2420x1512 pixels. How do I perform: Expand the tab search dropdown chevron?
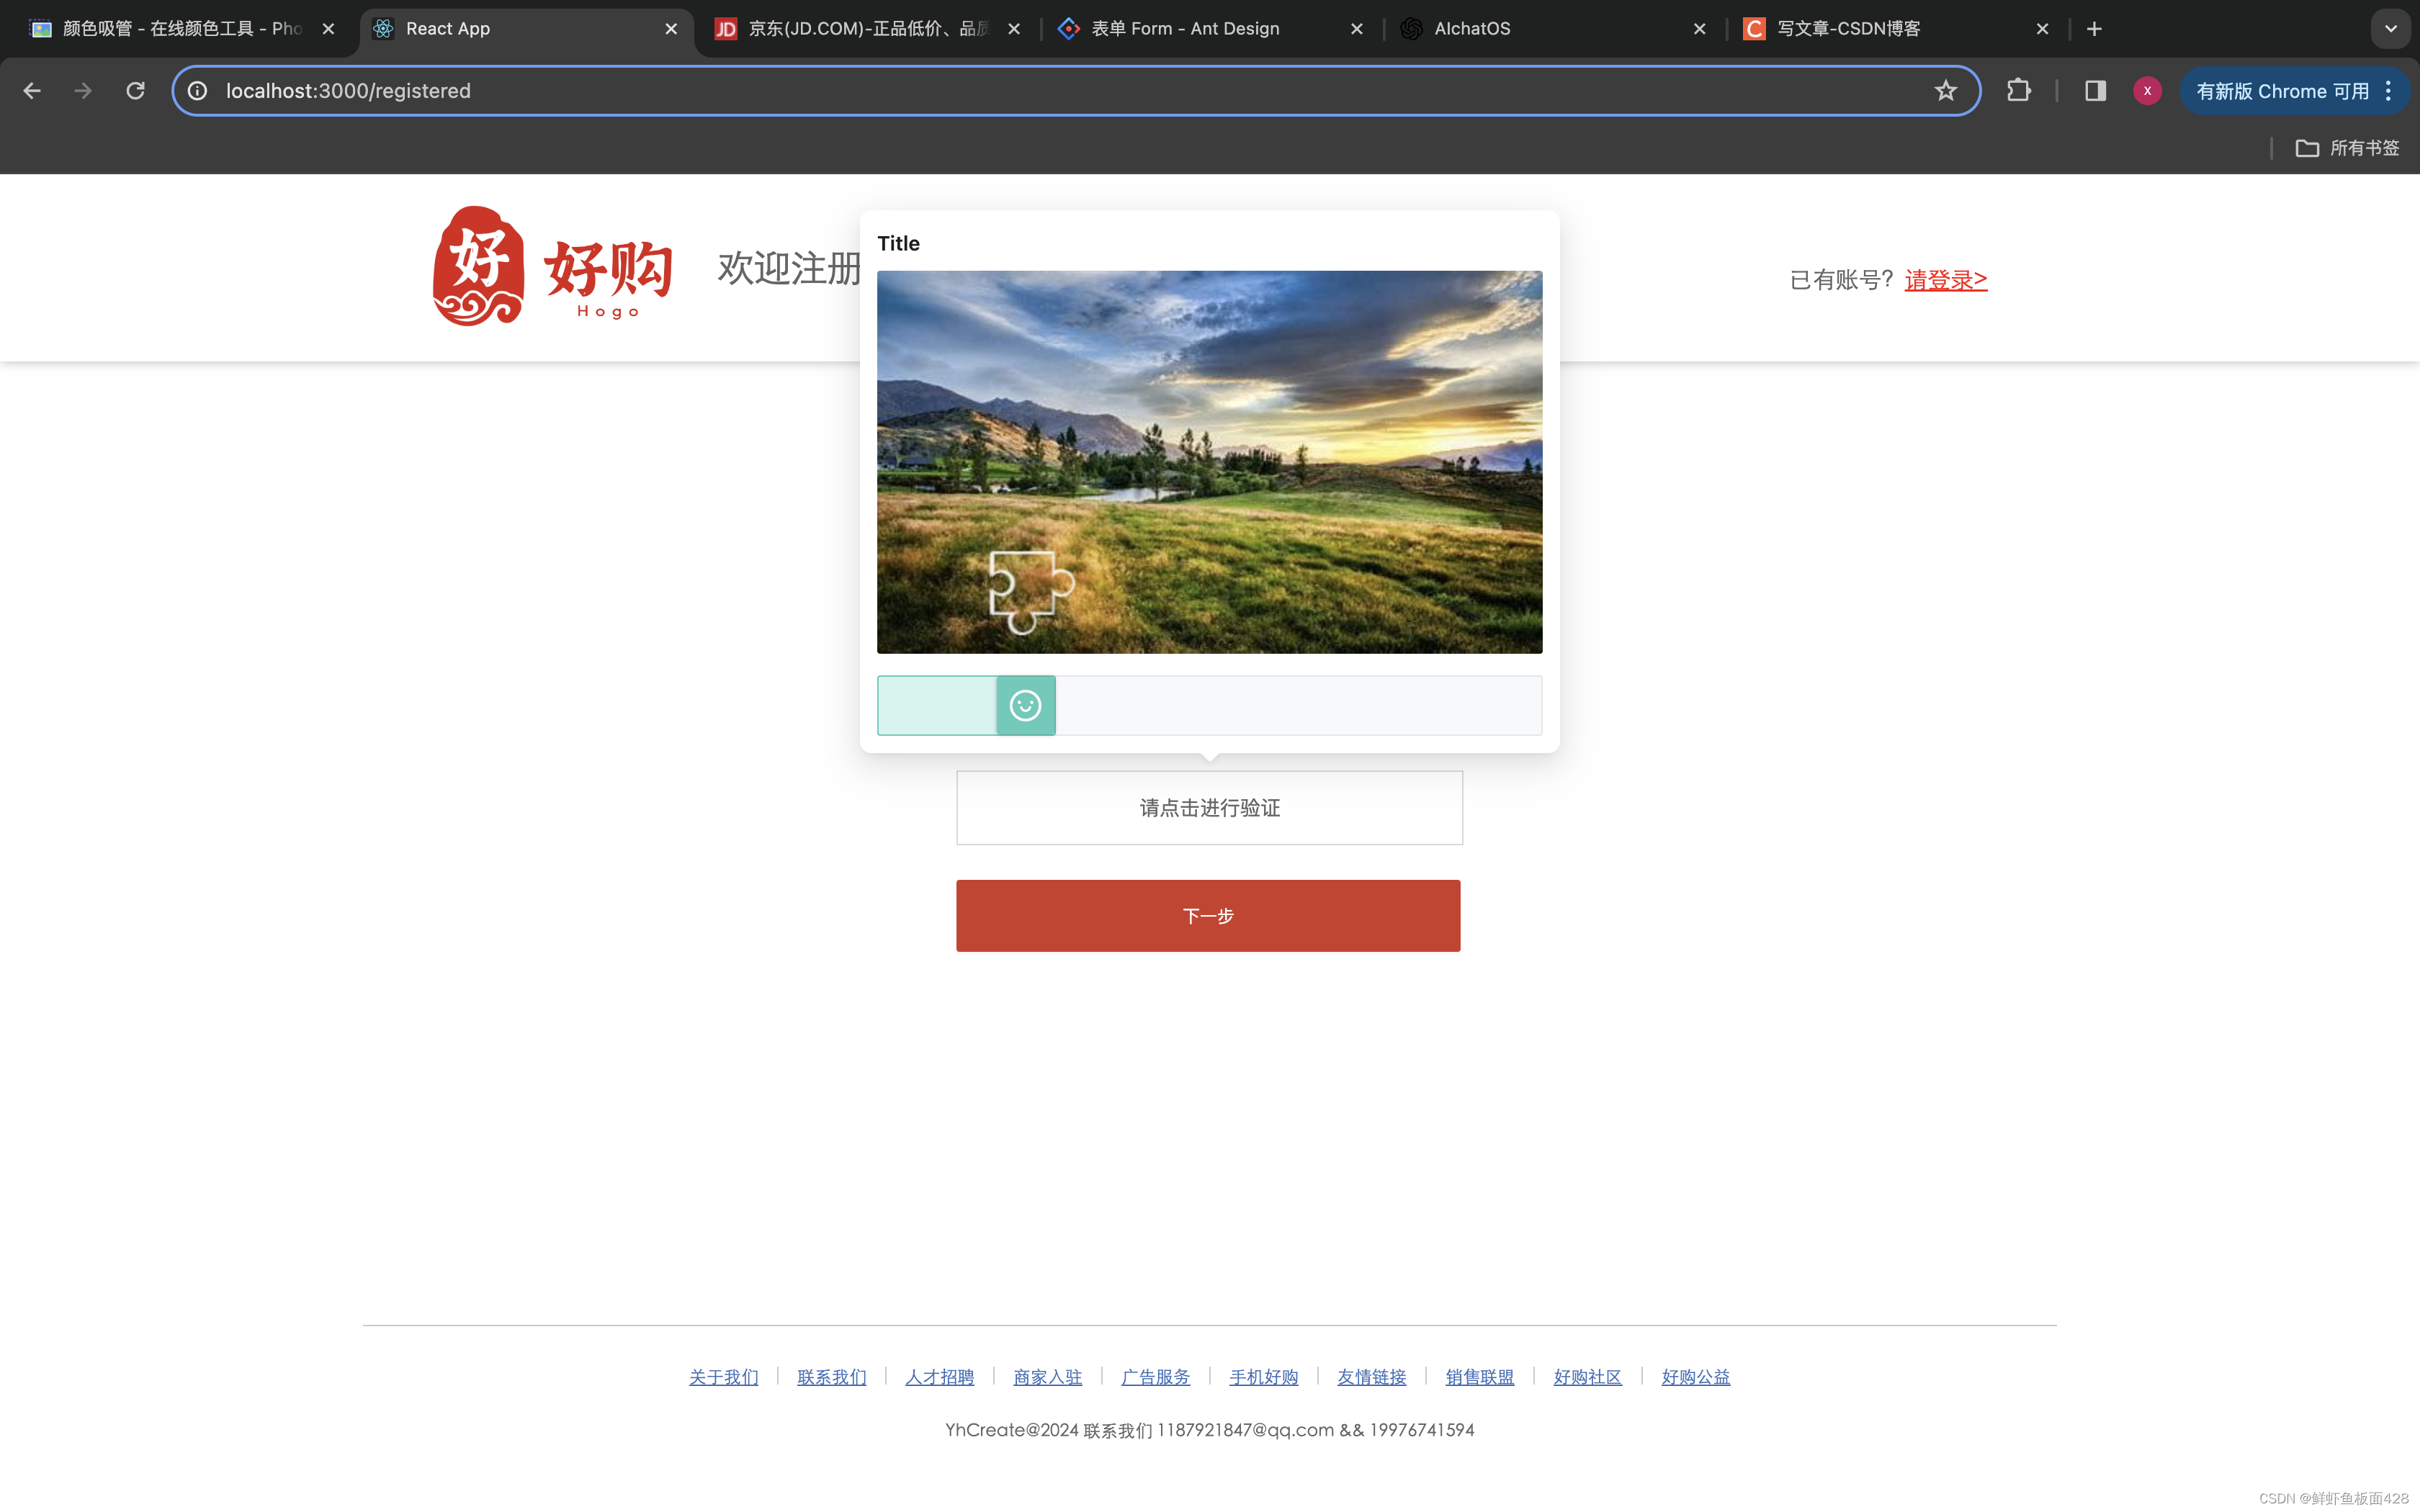[2390, 29]
